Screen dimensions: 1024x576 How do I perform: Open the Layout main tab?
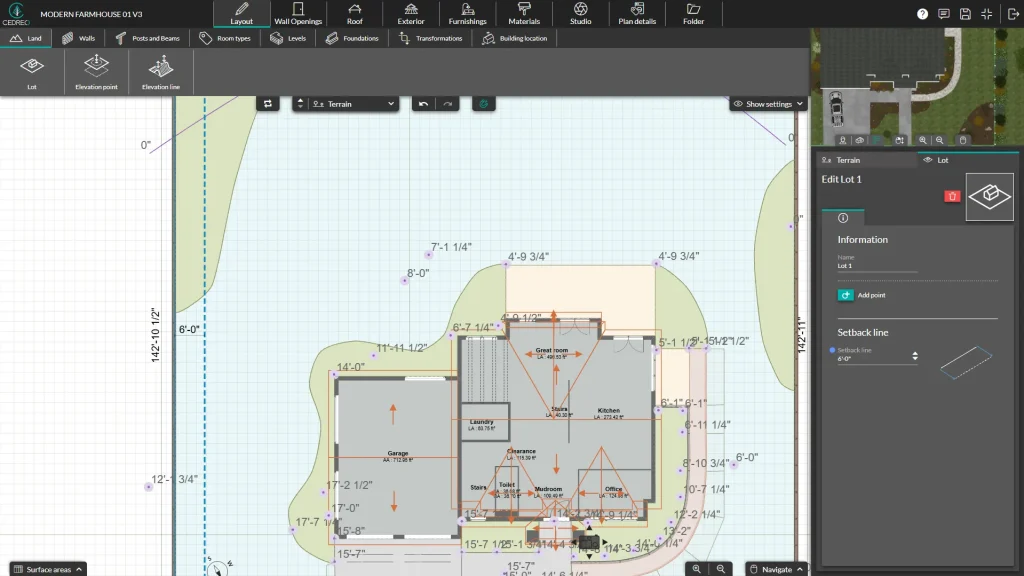241,14
